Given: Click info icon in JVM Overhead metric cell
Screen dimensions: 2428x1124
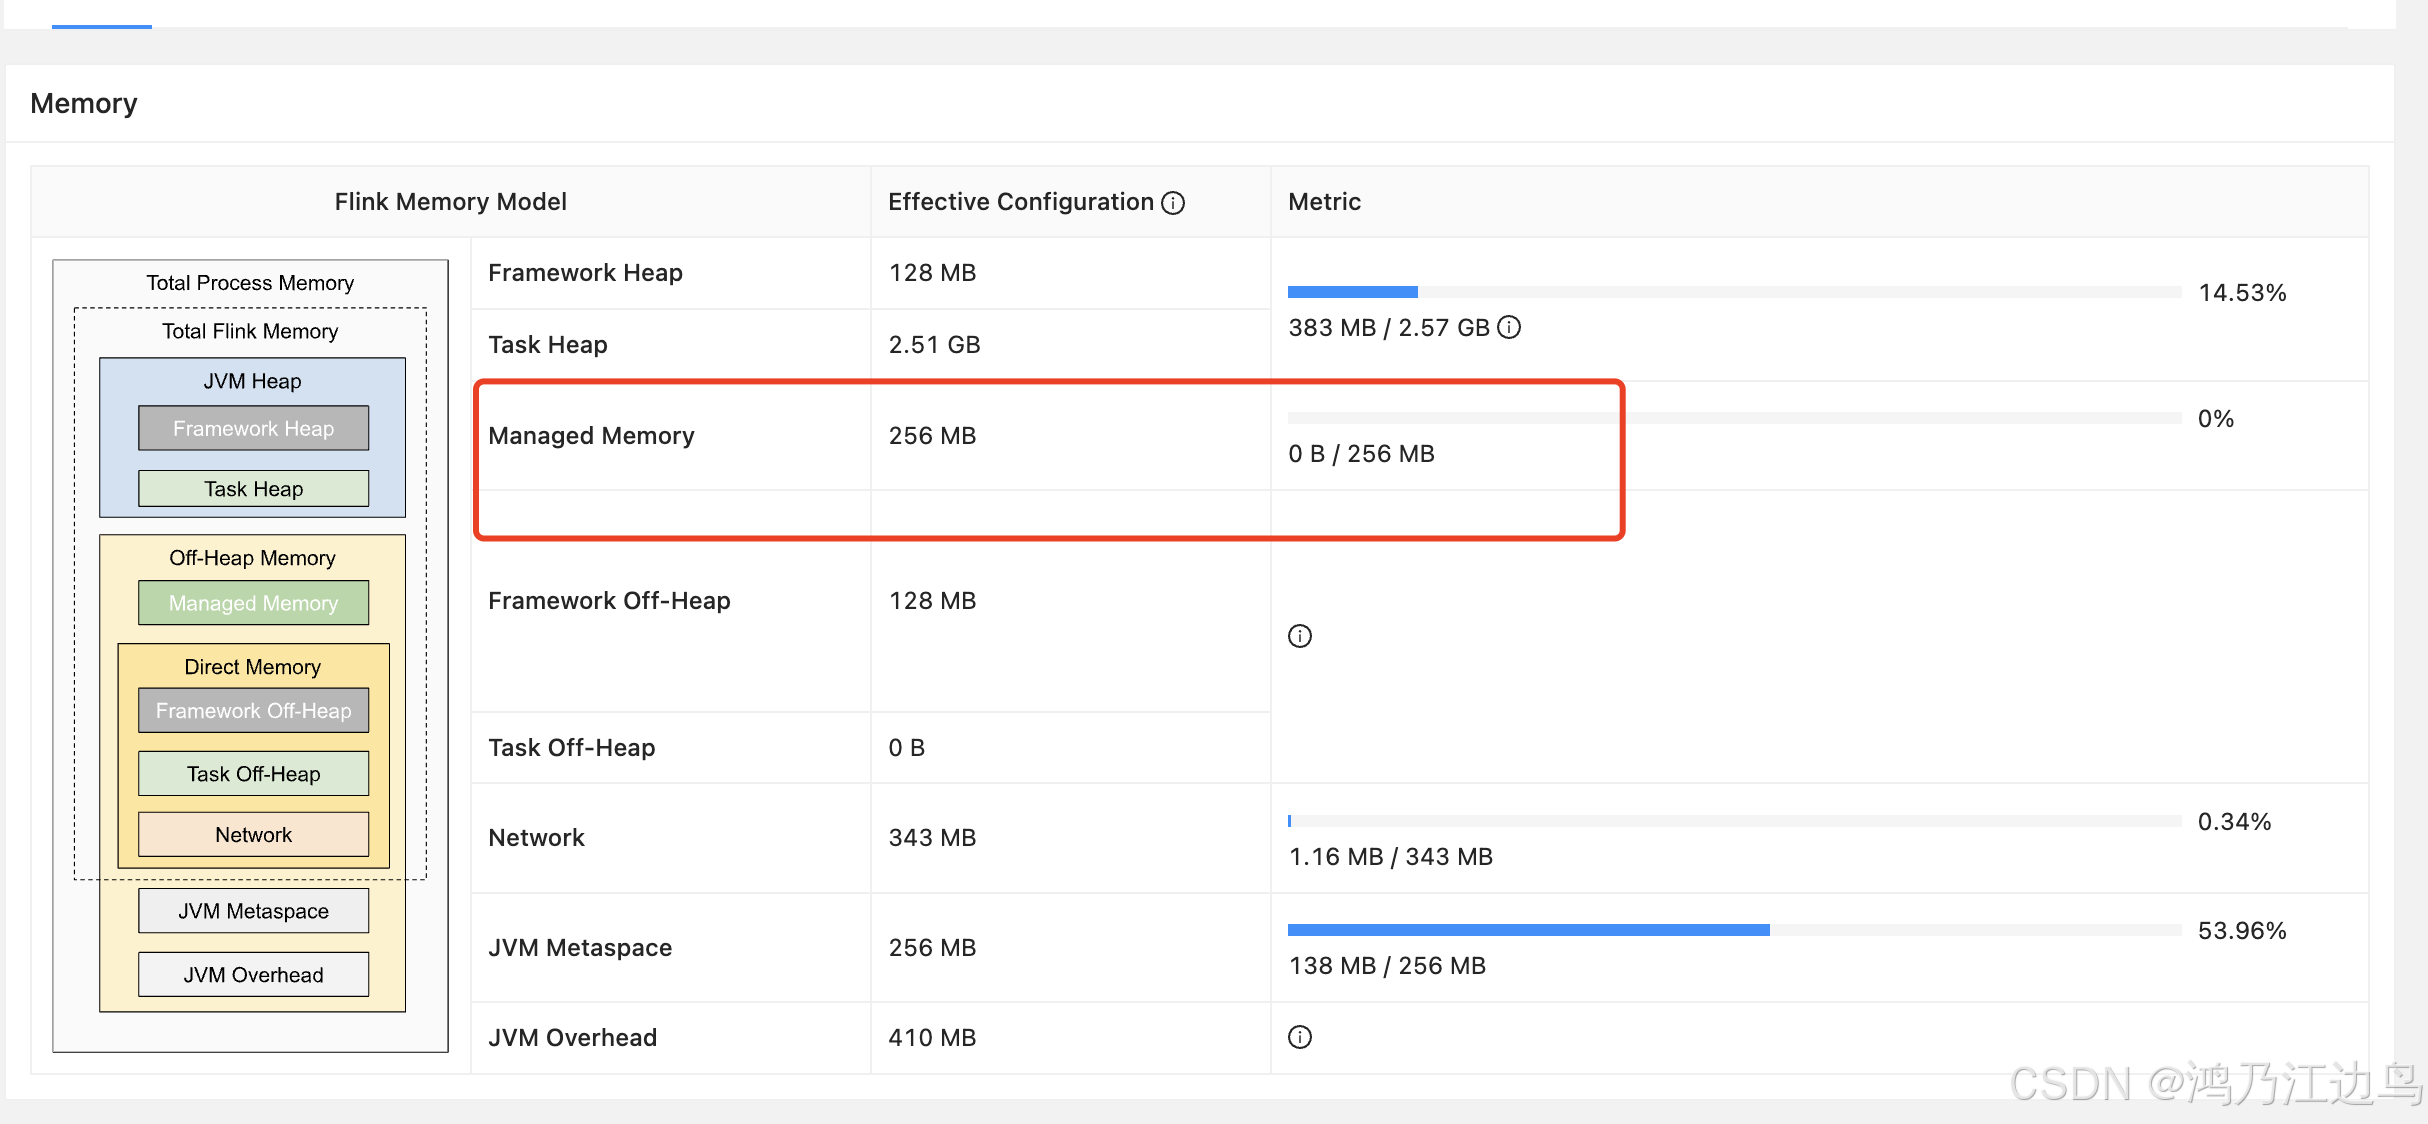Looking at the screenshot, I should click(1300, 1037).
